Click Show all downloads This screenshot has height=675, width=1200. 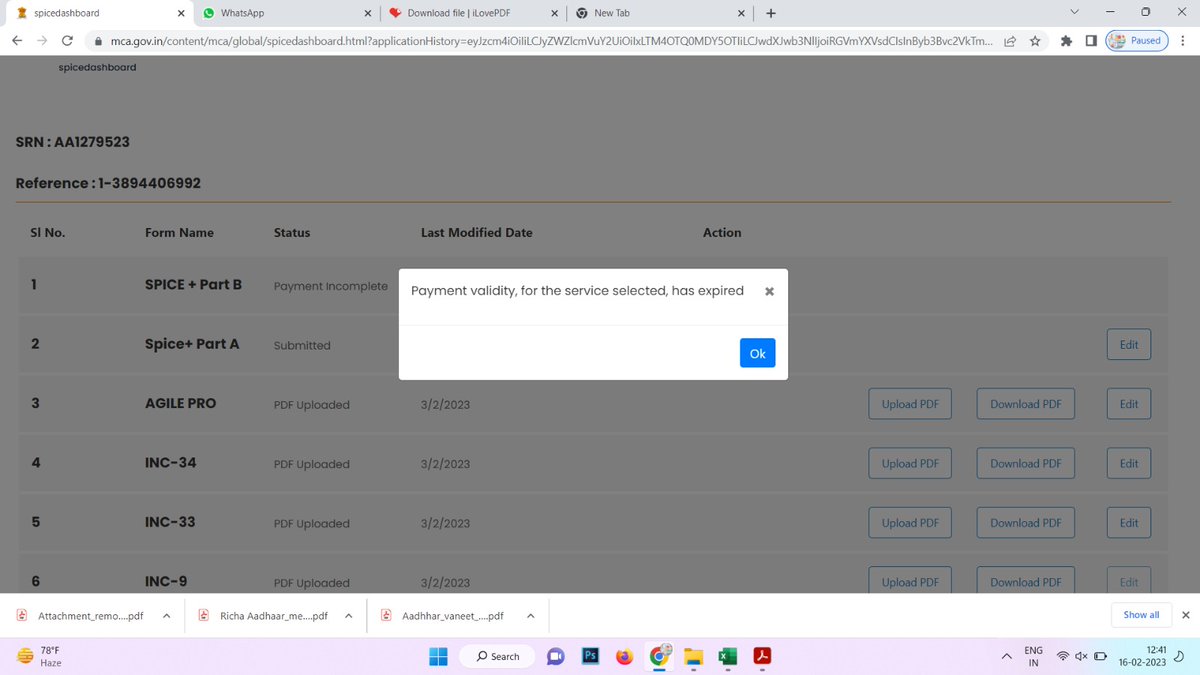(1141, 614)
